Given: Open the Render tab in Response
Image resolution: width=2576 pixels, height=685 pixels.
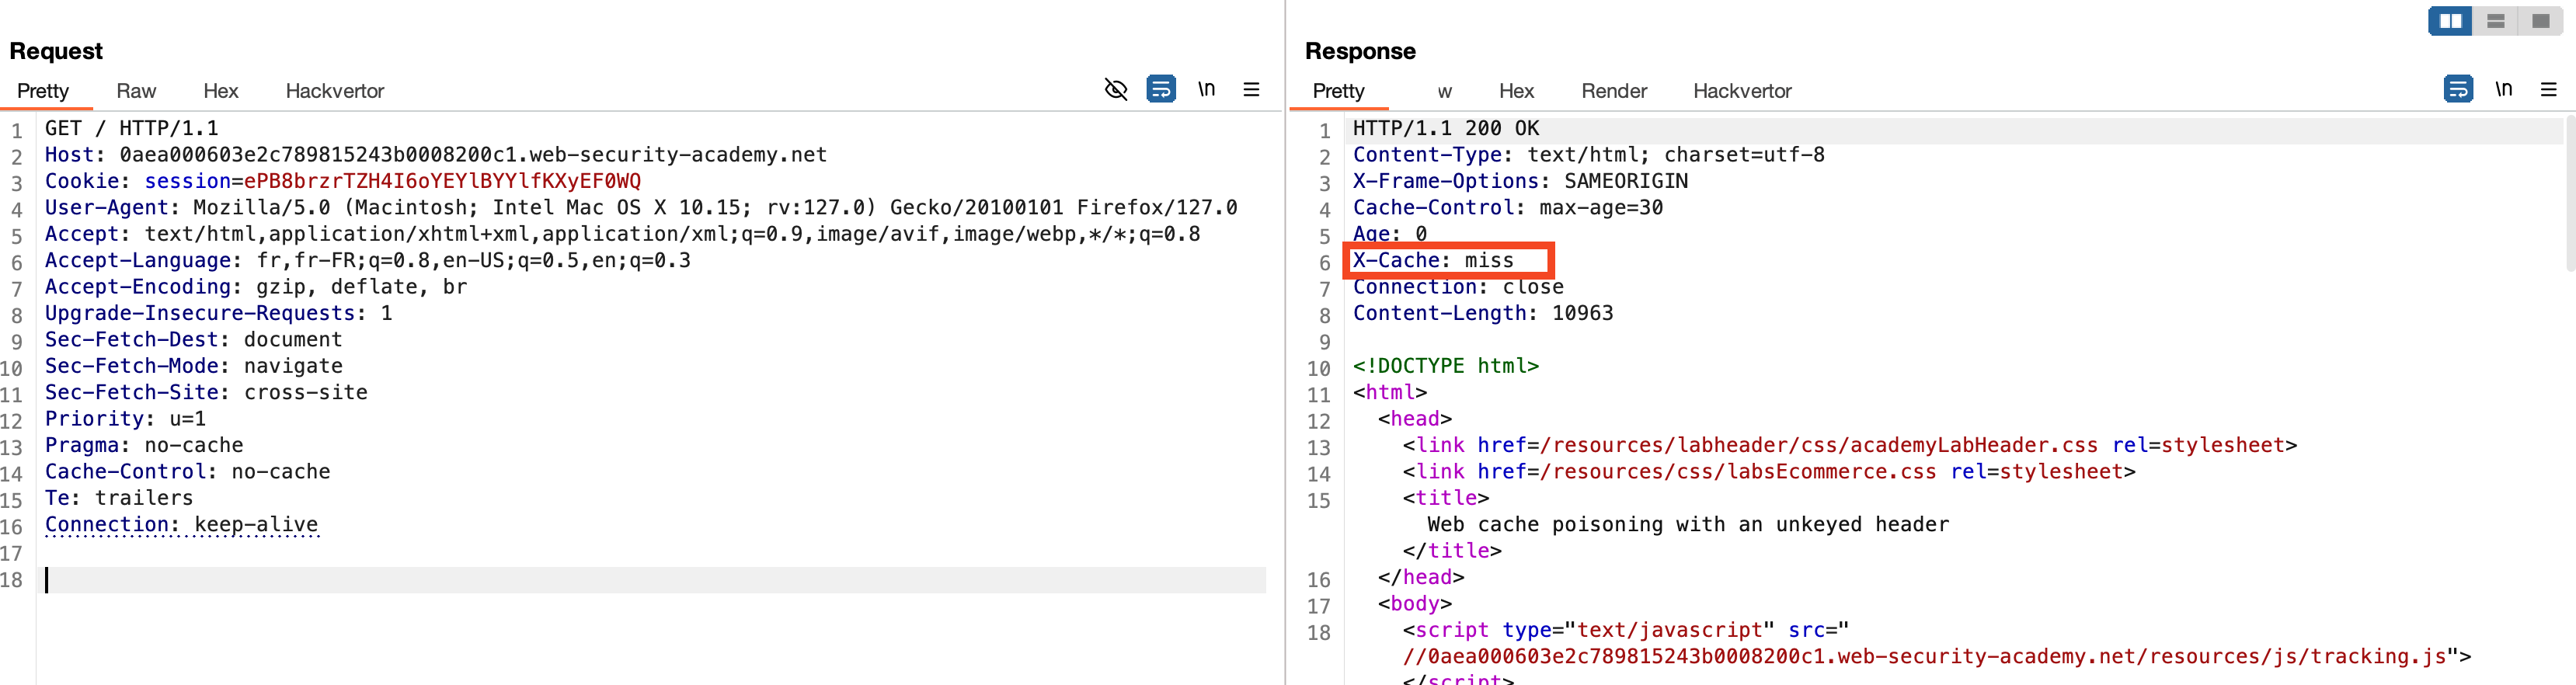Looking at the screenshot, I should [x=1613, y=91].
